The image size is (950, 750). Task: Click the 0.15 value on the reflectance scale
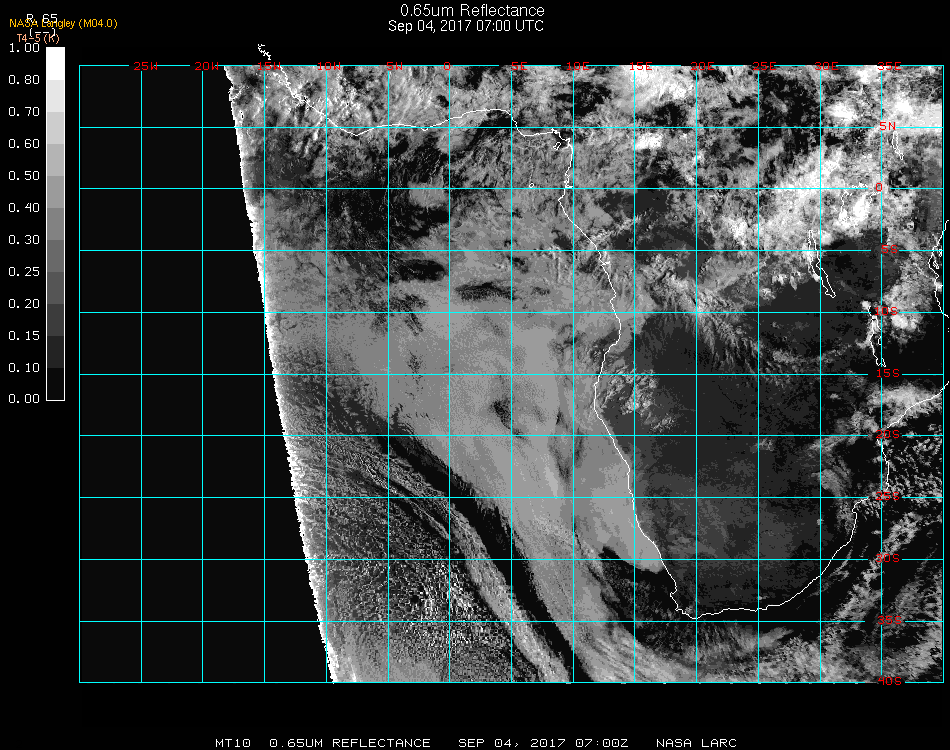click(x=24, y=336)
